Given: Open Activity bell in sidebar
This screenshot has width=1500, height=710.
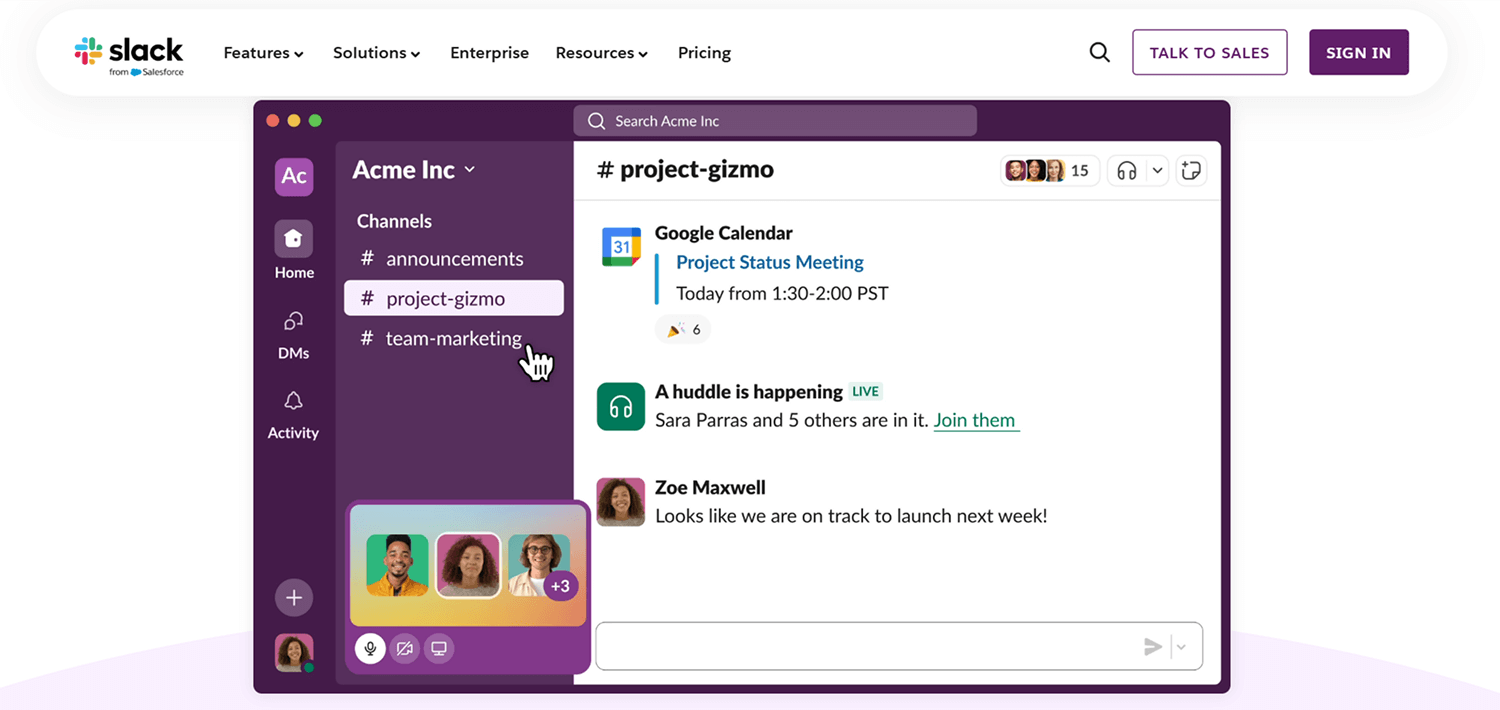Looking at the screenshot, I should 293,415.
